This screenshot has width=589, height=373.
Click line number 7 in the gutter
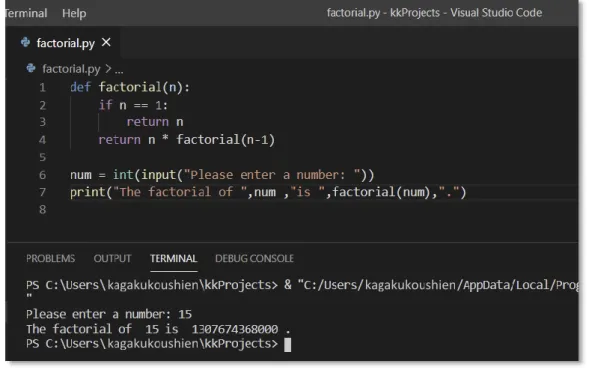coord(42,192)
